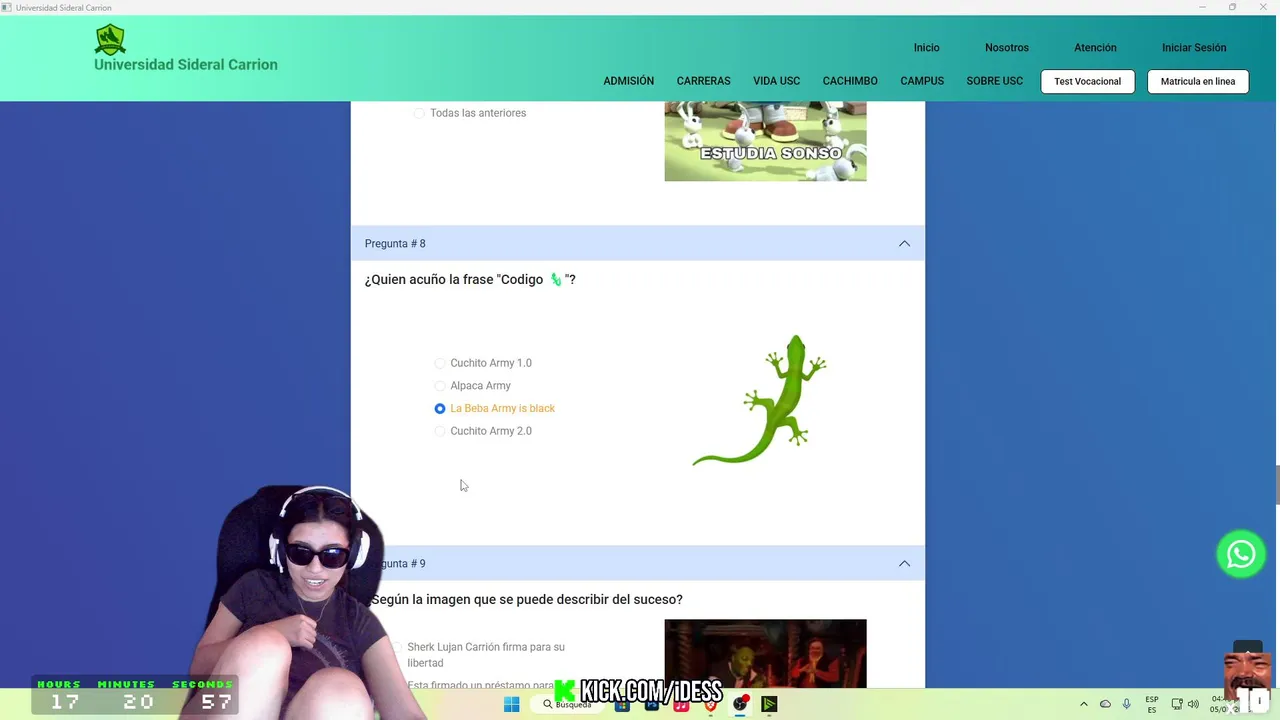Click the Universidad Sideral Carrion title text
The image size is (1280, 720).
coord(186,65)
